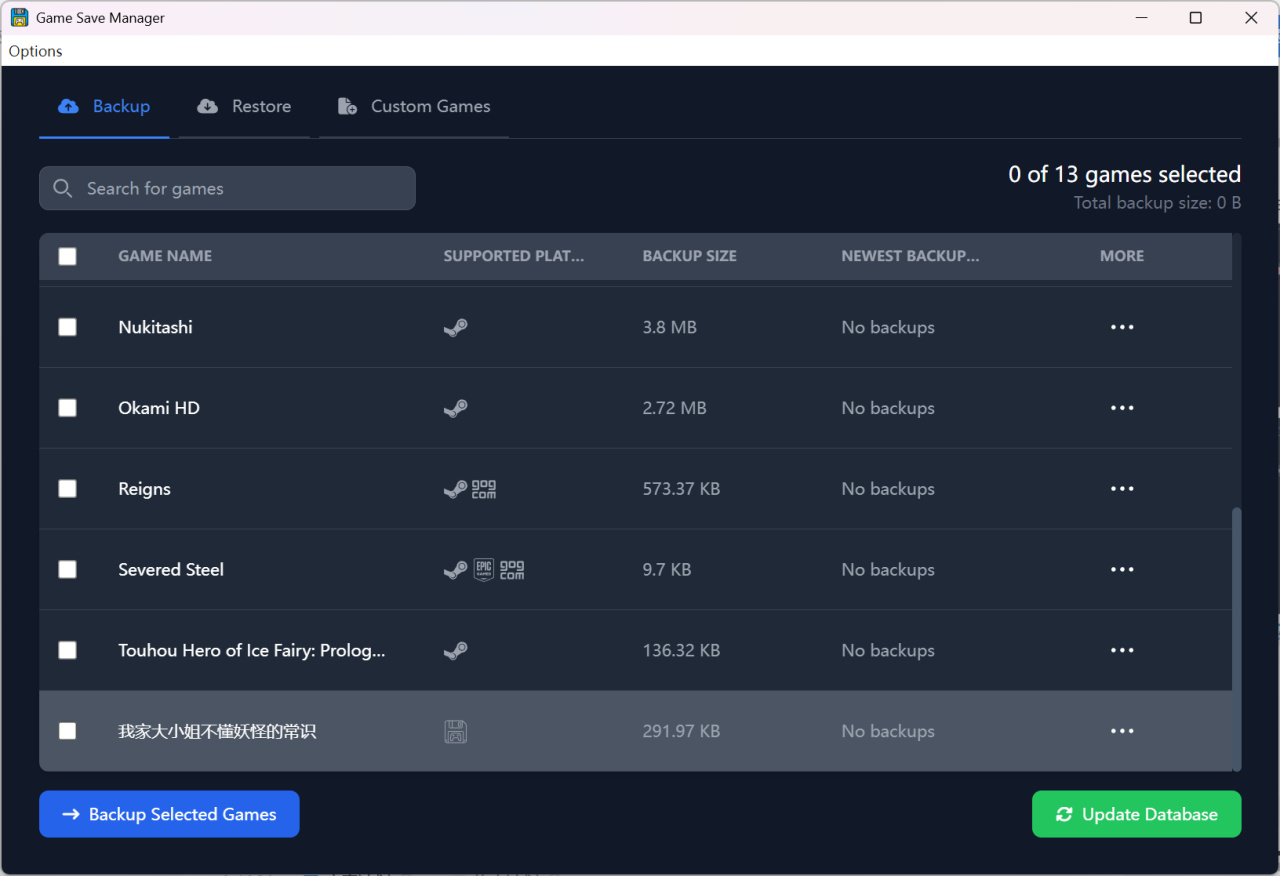Toggle the select-all games checkbox
Viewport: 1280px width, 876px height.
67,256
